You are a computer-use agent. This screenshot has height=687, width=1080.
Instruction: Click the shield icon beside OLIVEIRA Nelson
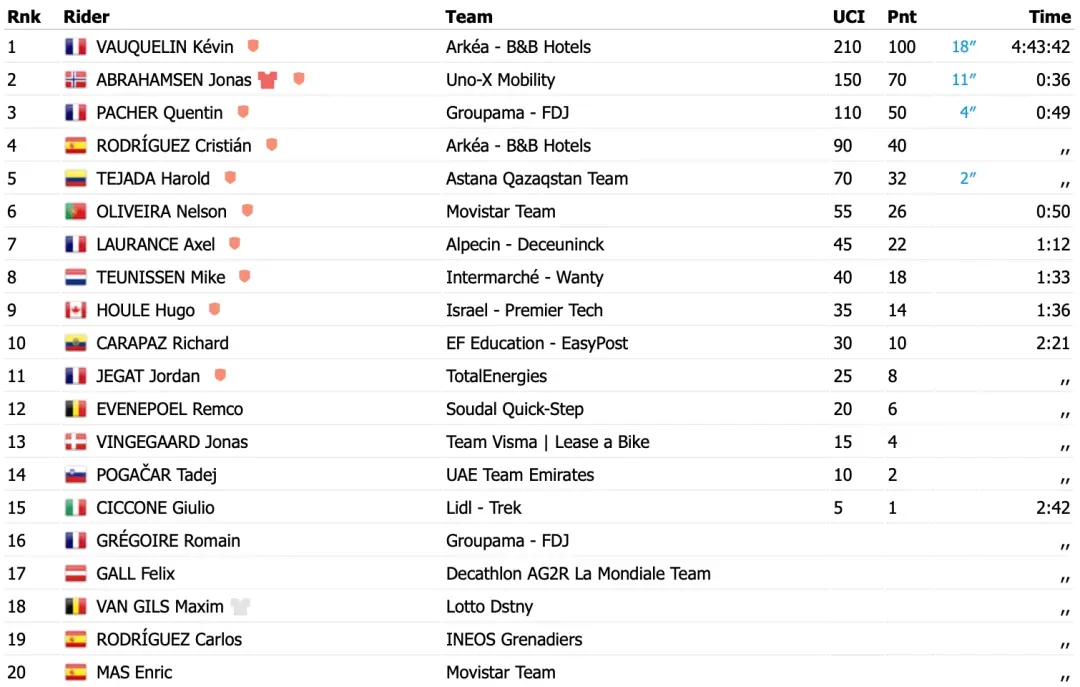(247, 211)
